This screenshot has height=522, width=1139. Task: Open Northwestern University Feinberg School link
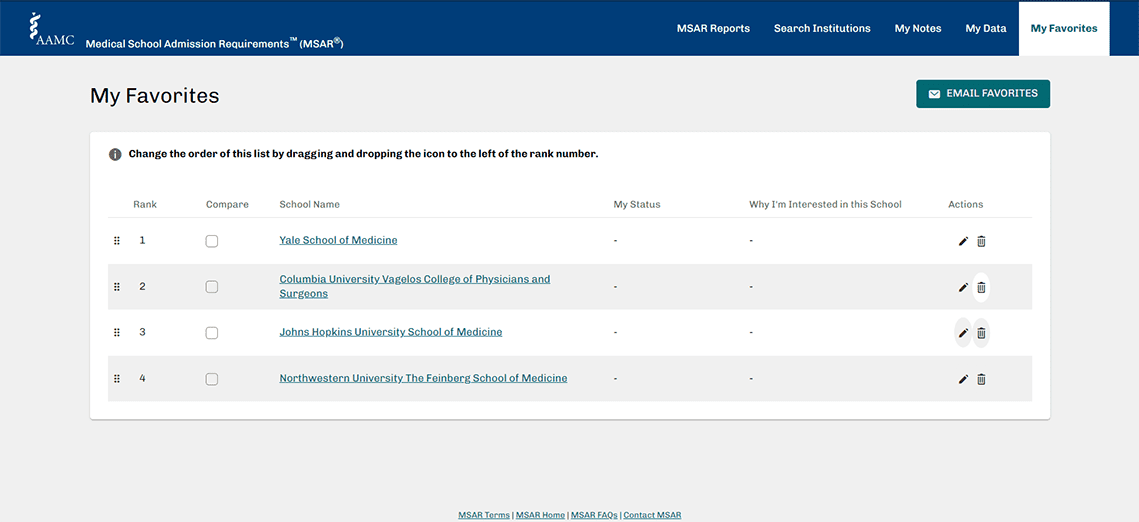(x=423, y=378)
